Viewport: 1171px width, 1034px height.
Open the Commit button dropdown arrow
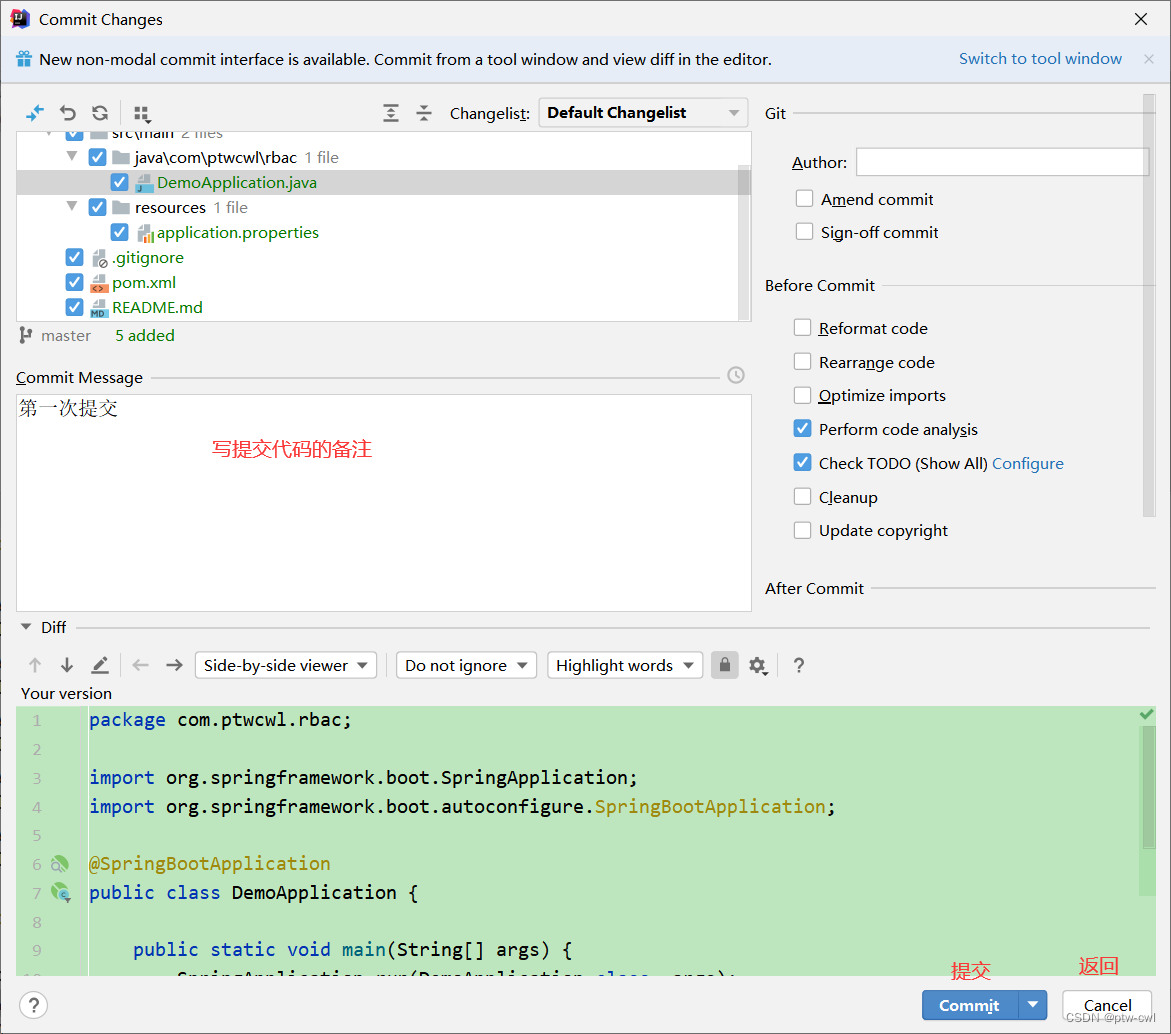coord(1033,1005)
